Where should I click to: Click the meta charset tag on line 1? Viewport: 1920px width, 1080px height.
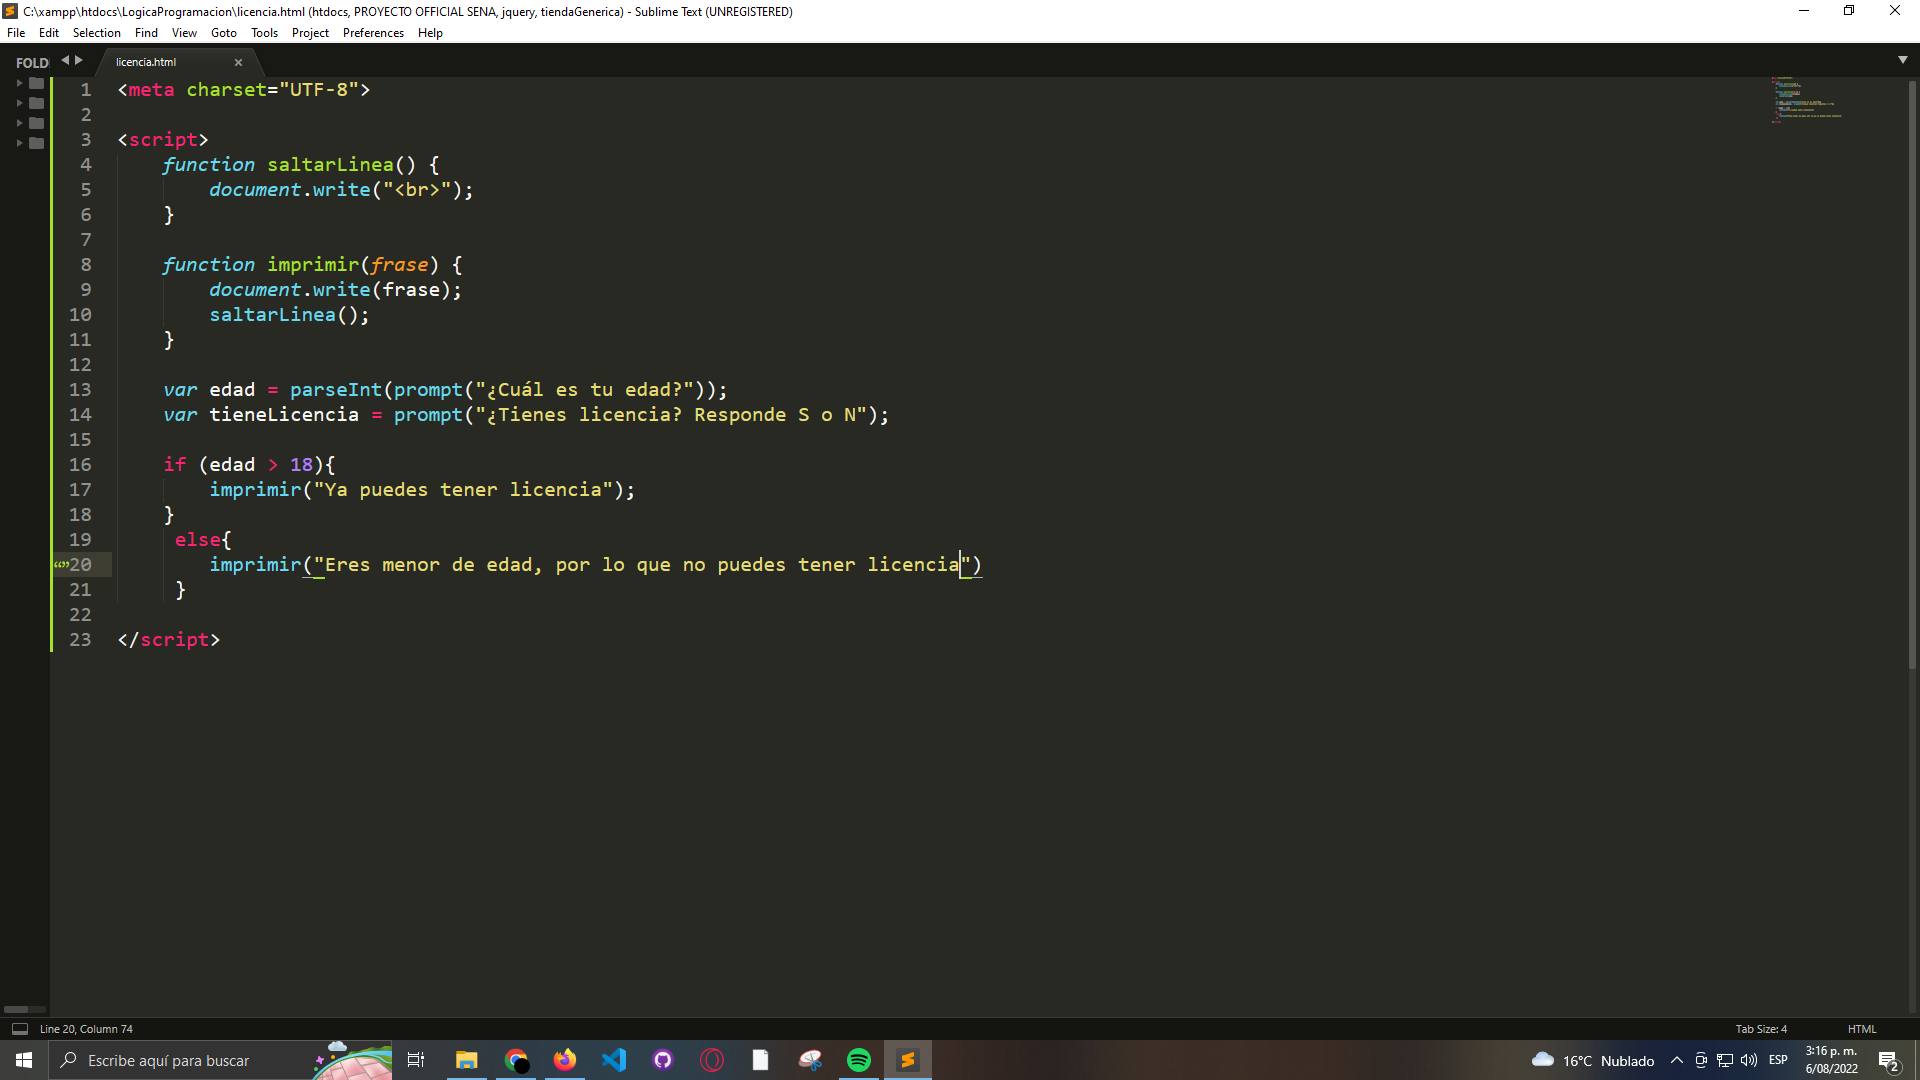coord(244,90)
